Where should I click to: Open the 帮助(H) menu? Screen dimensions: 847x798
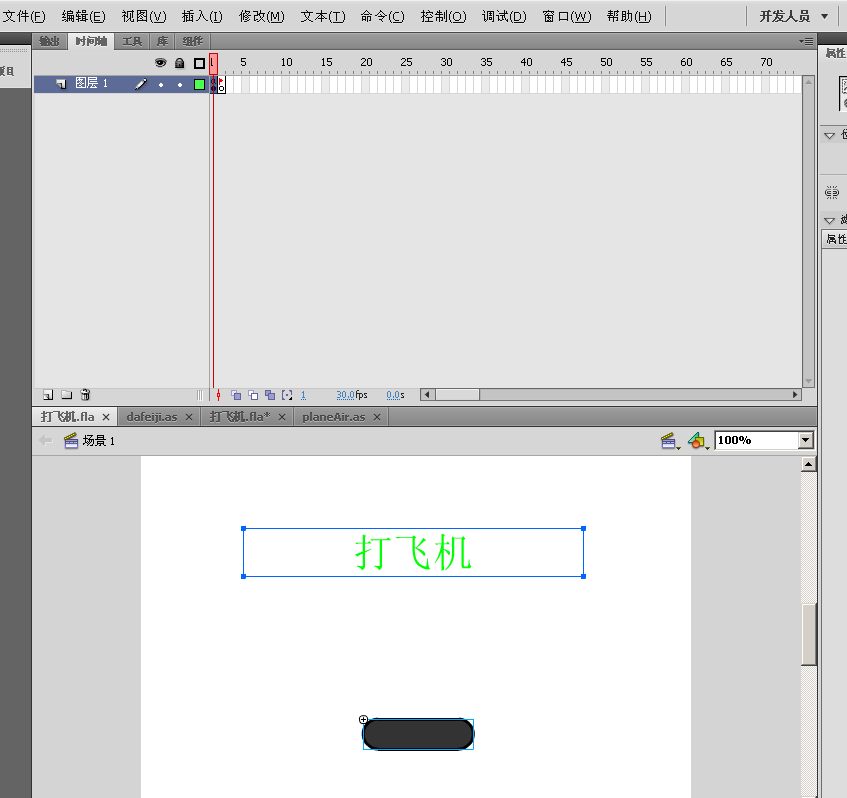[629, 16]
